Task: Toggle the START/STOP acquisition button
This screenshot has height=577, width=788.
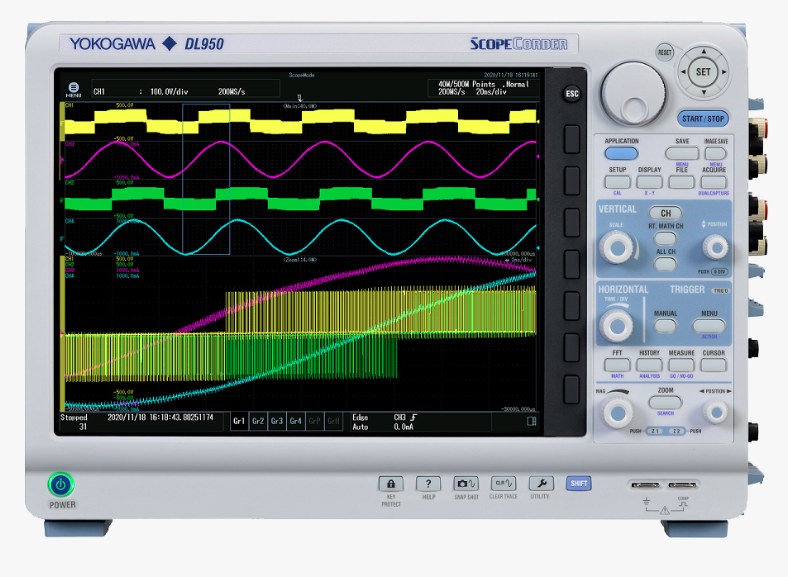Action: (x=702, y=118)
